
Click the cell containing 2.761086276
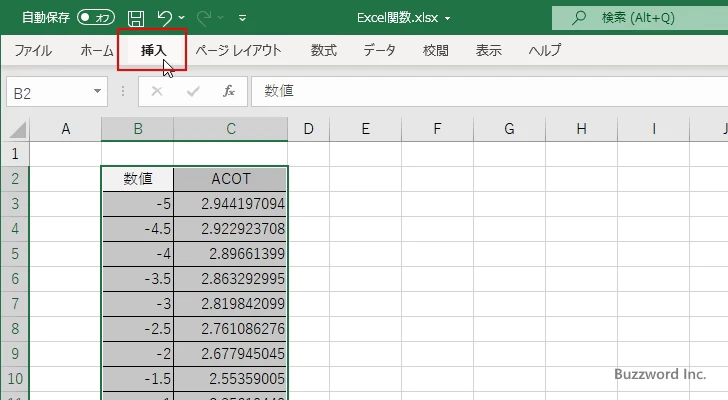231,329
